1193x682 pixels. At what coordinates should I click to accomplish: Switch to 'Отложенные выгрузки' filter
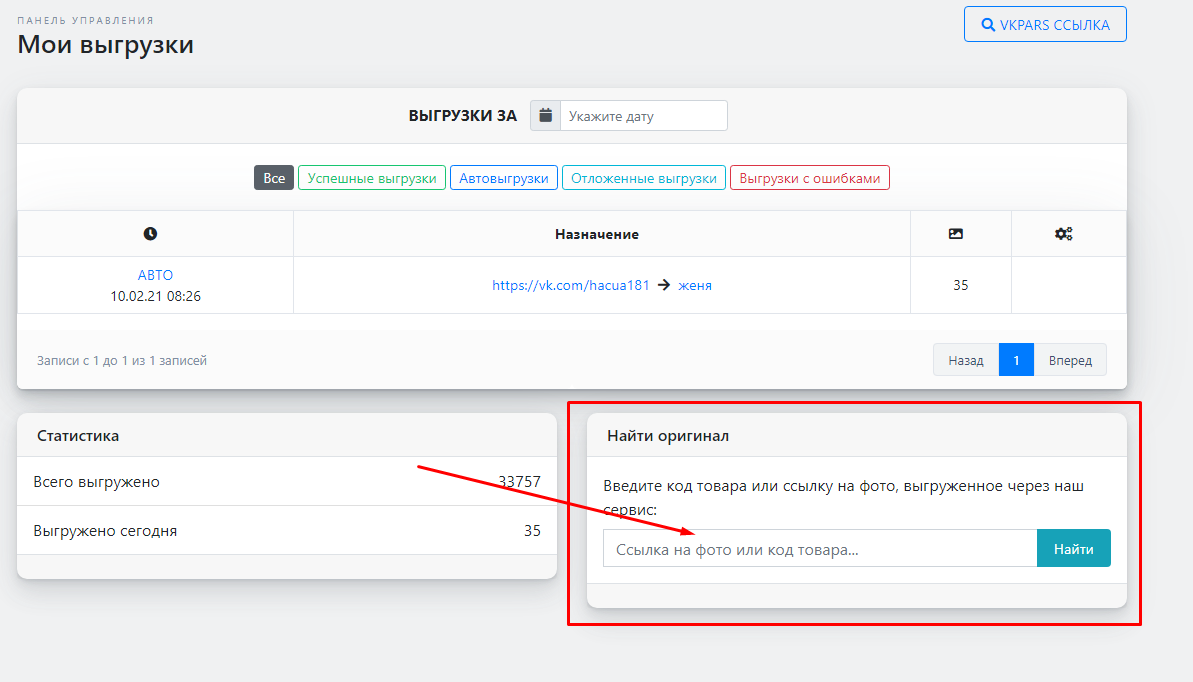(x=644, y=178)
